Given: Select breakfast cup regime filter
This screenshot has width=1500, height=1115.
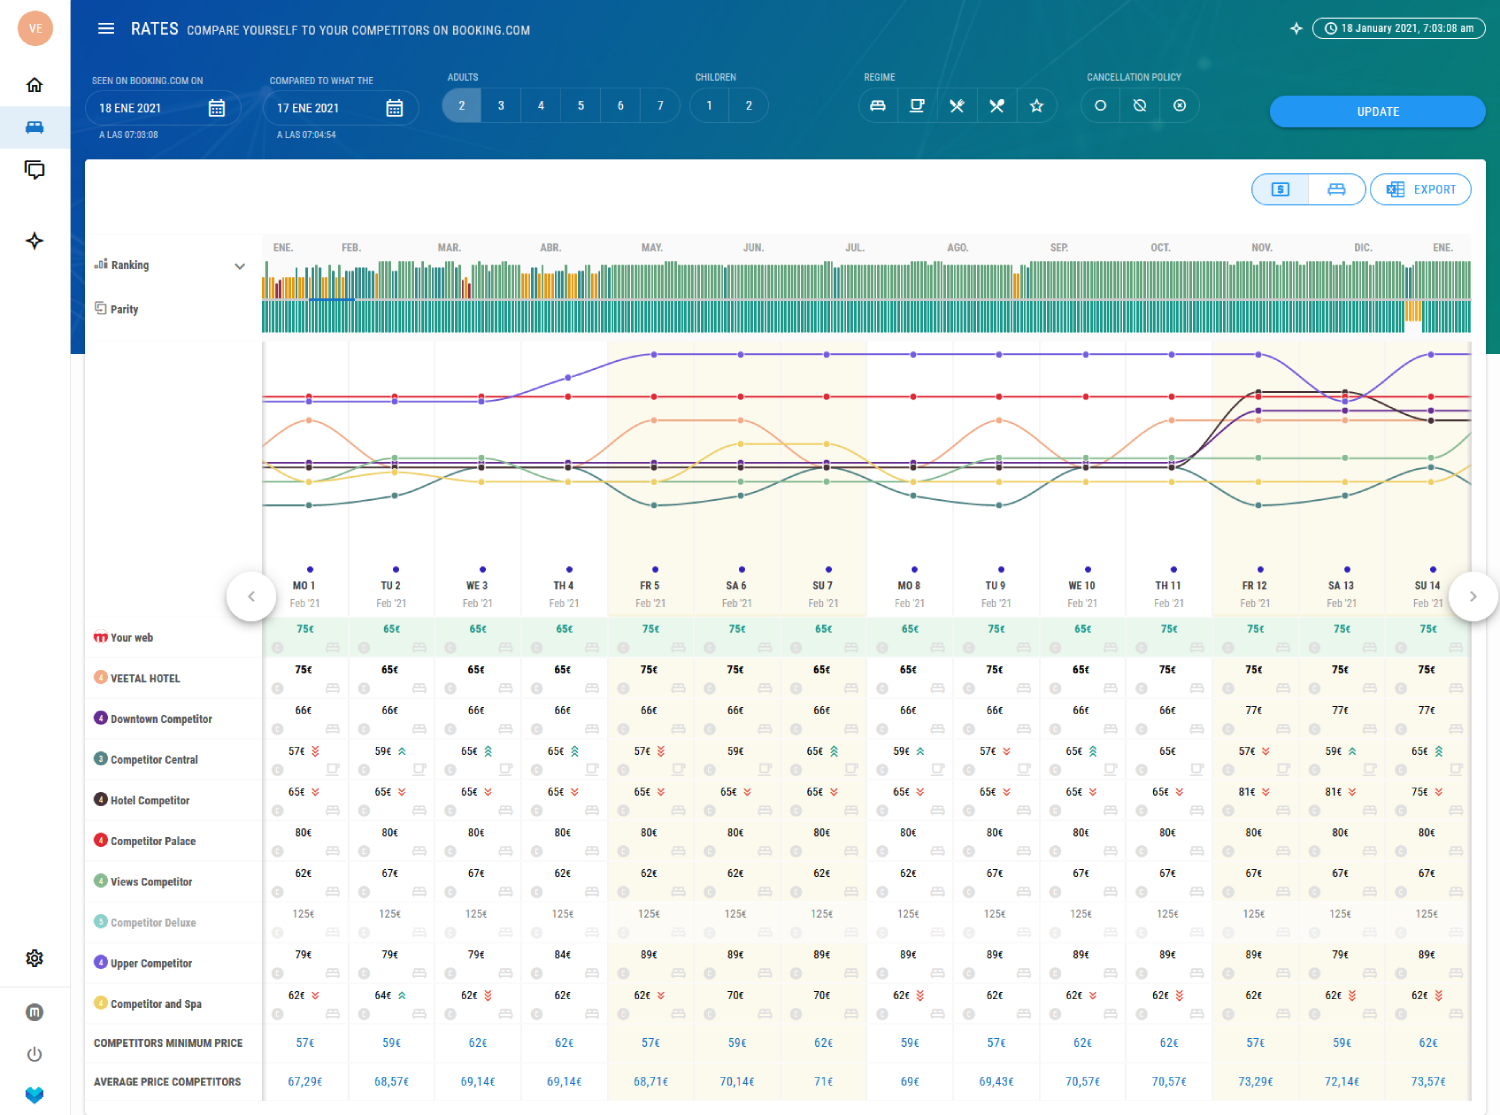Looking at the screenshot, I should point(917,106).
